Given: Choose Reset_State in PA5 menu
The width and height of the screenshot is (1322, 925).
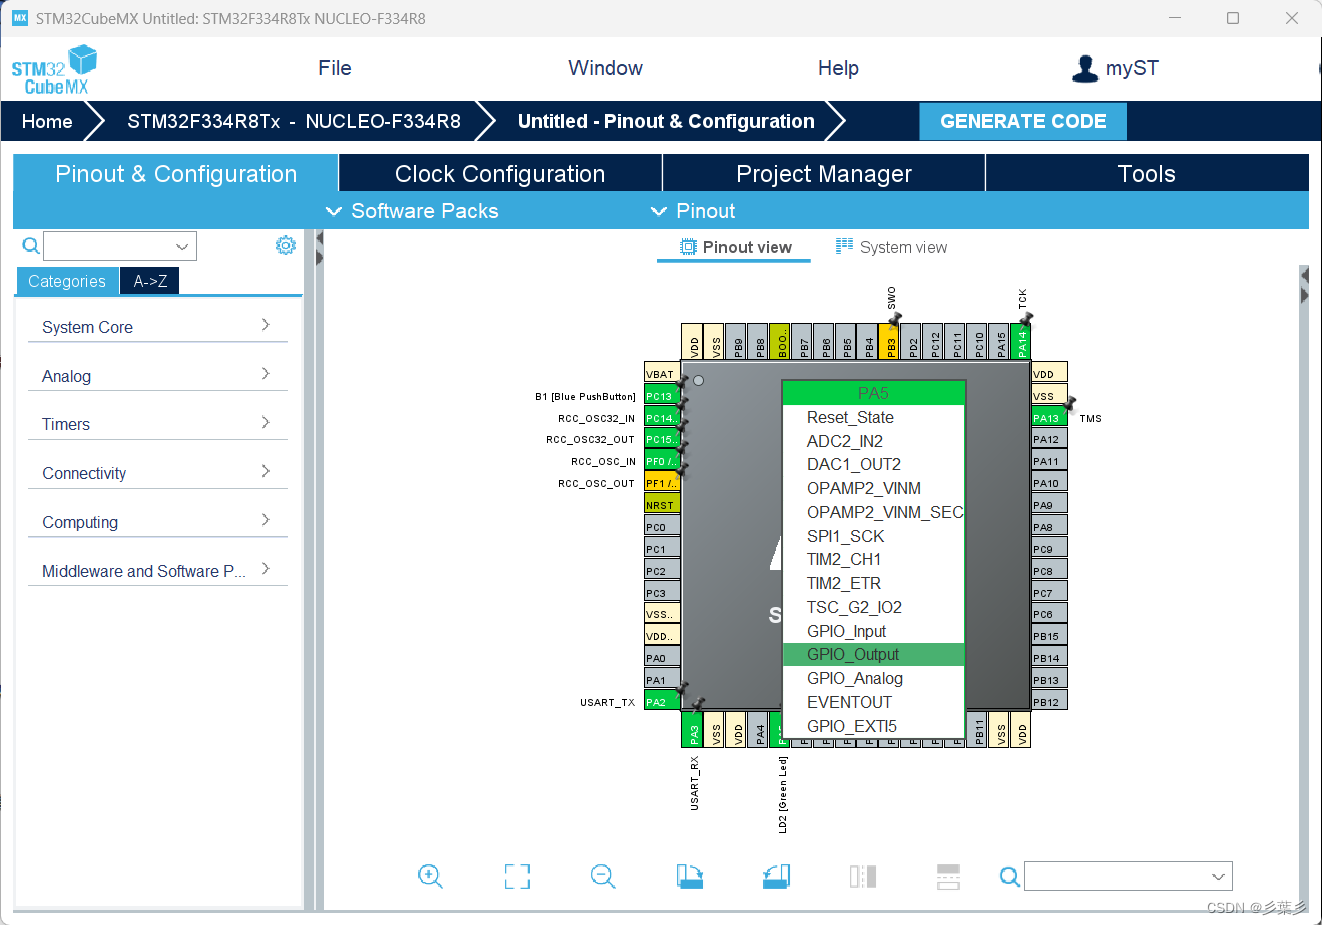Looking at the screenshot, I should [x=873, y=417].
